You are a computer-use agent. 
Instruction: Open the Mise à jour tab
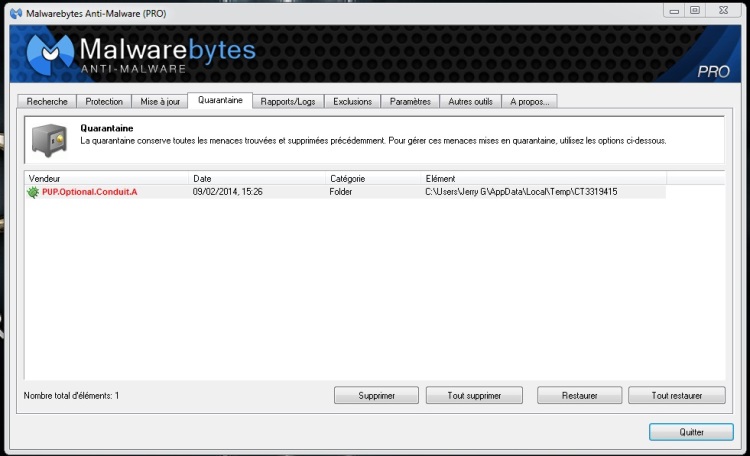160,101
